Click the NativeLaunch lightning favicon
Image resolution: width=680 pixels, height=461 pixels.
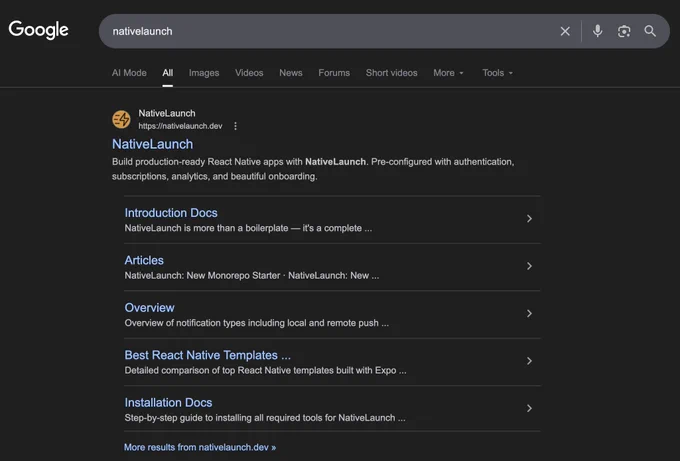121,119
